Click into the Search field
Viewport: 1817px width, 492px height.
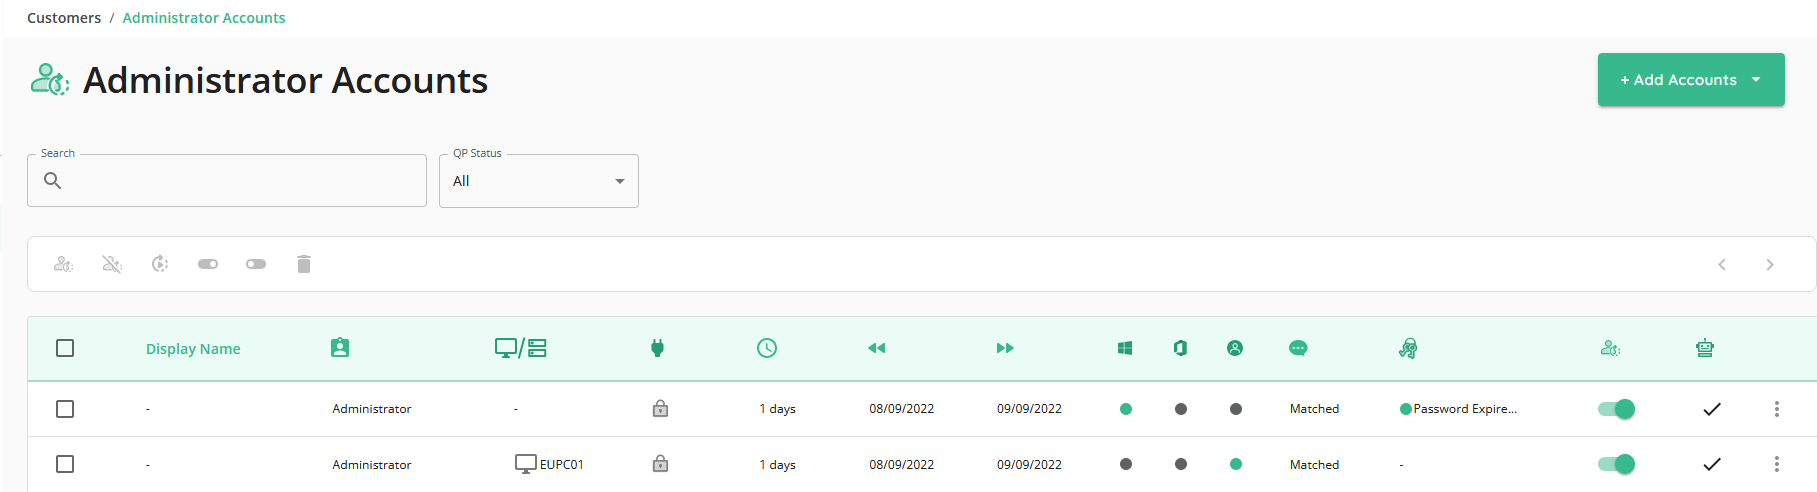click(227, 181)
